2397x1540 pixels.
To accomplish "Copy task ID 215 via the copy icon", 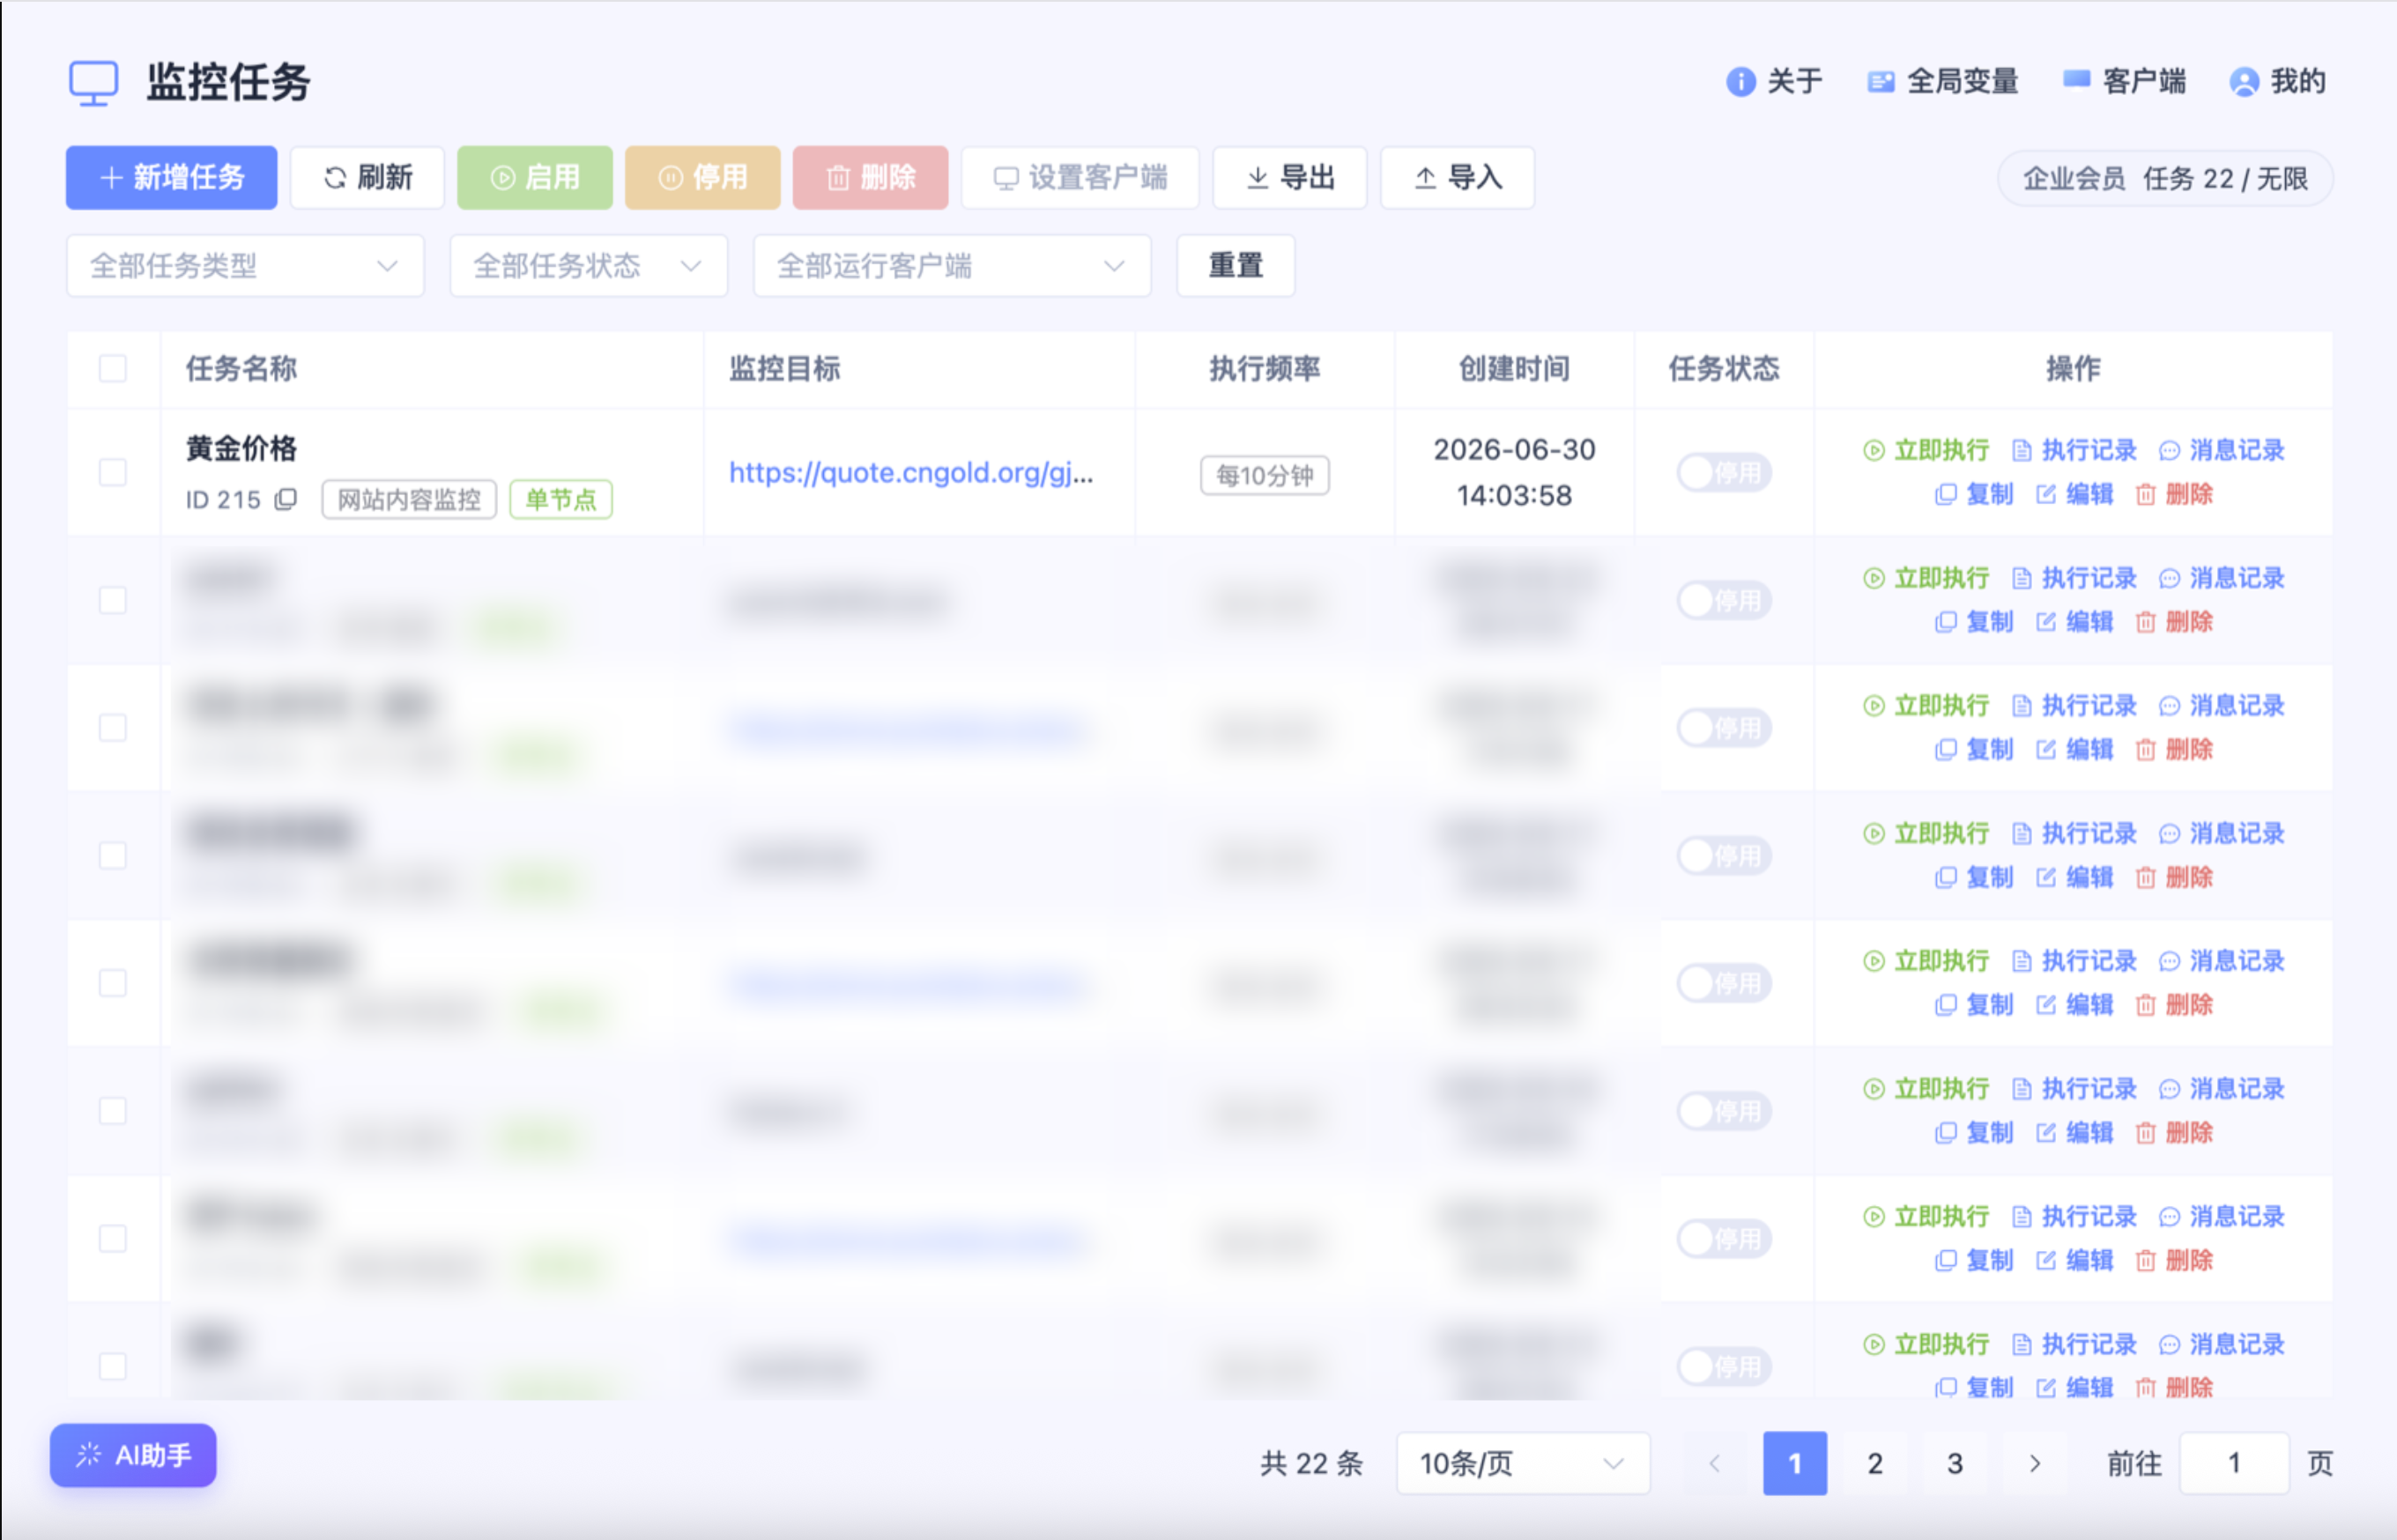I will [x=286, y=499].
